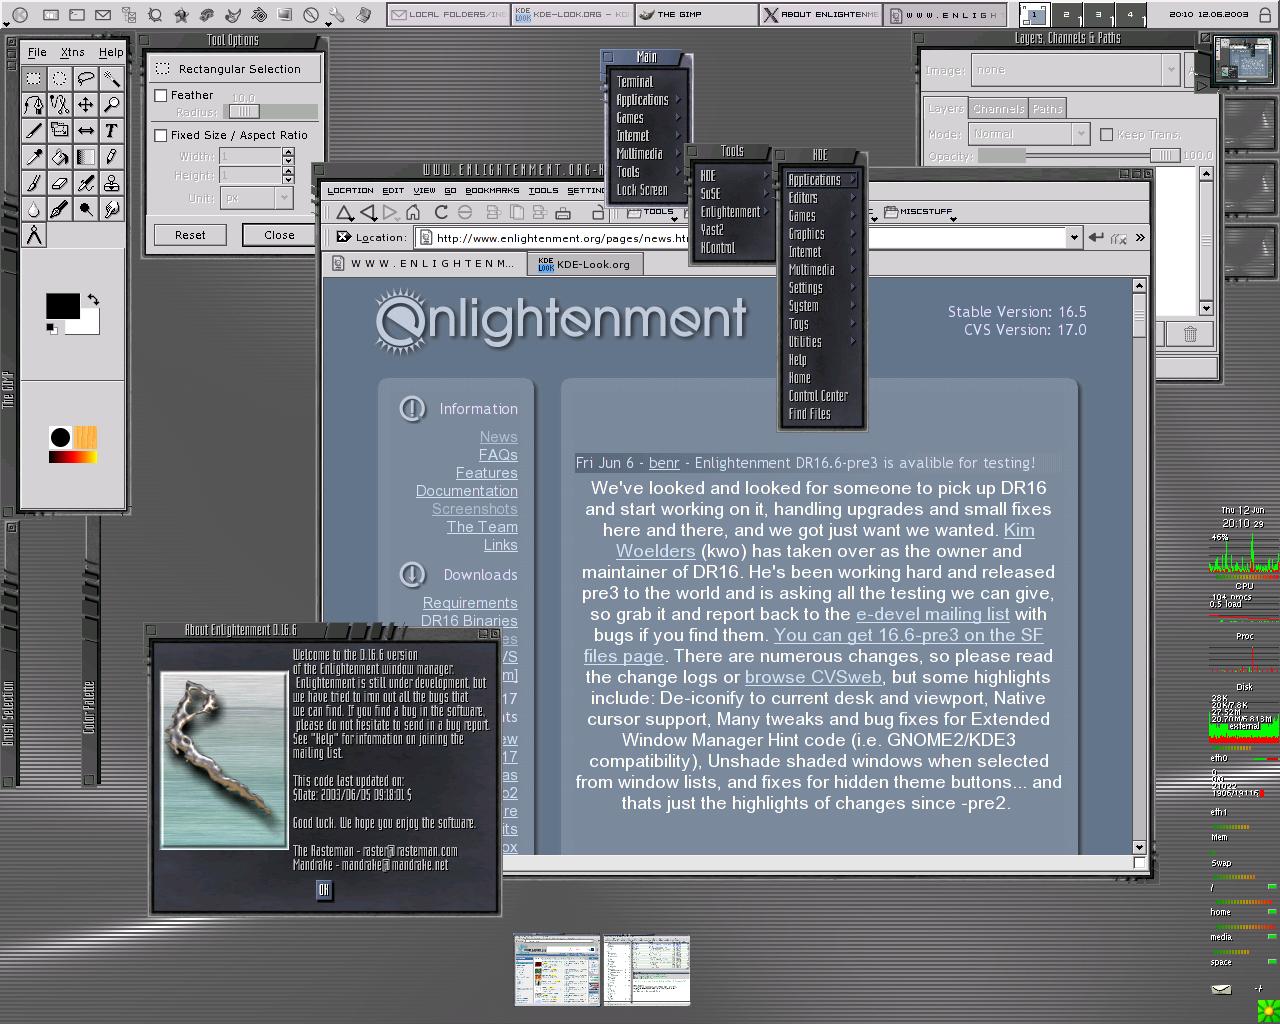The image size is (1280, 1024).
Task: Select the Color Picker eyedropper tool
Action: point(34,156)
